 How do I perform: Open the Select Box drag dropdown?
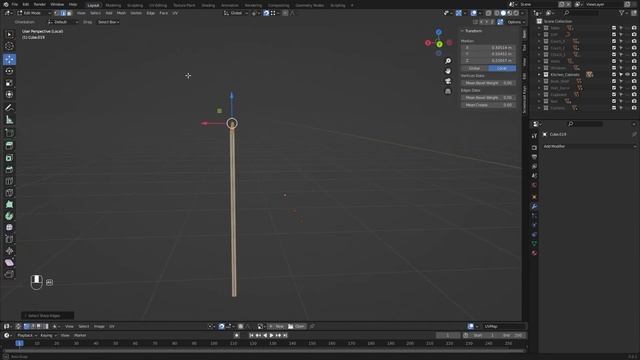pos(108,22)
